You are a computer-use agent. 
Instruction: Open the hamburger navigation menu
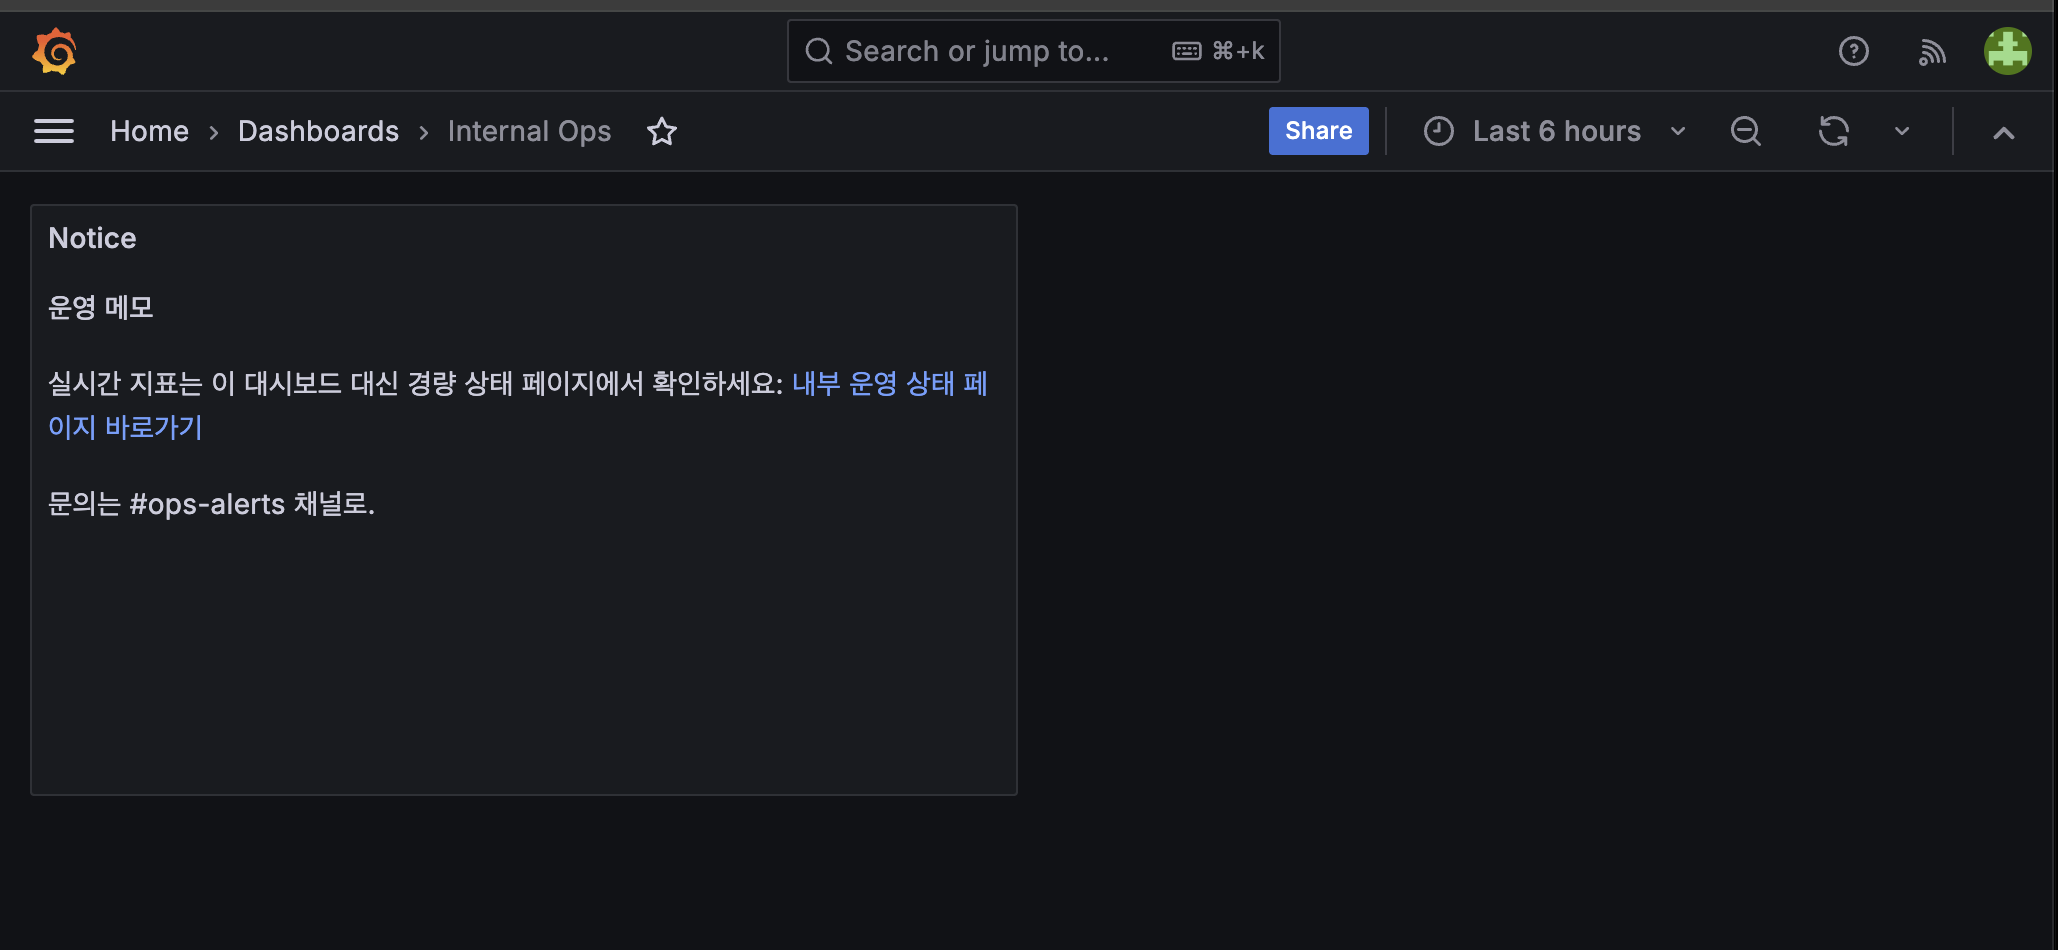54,131
